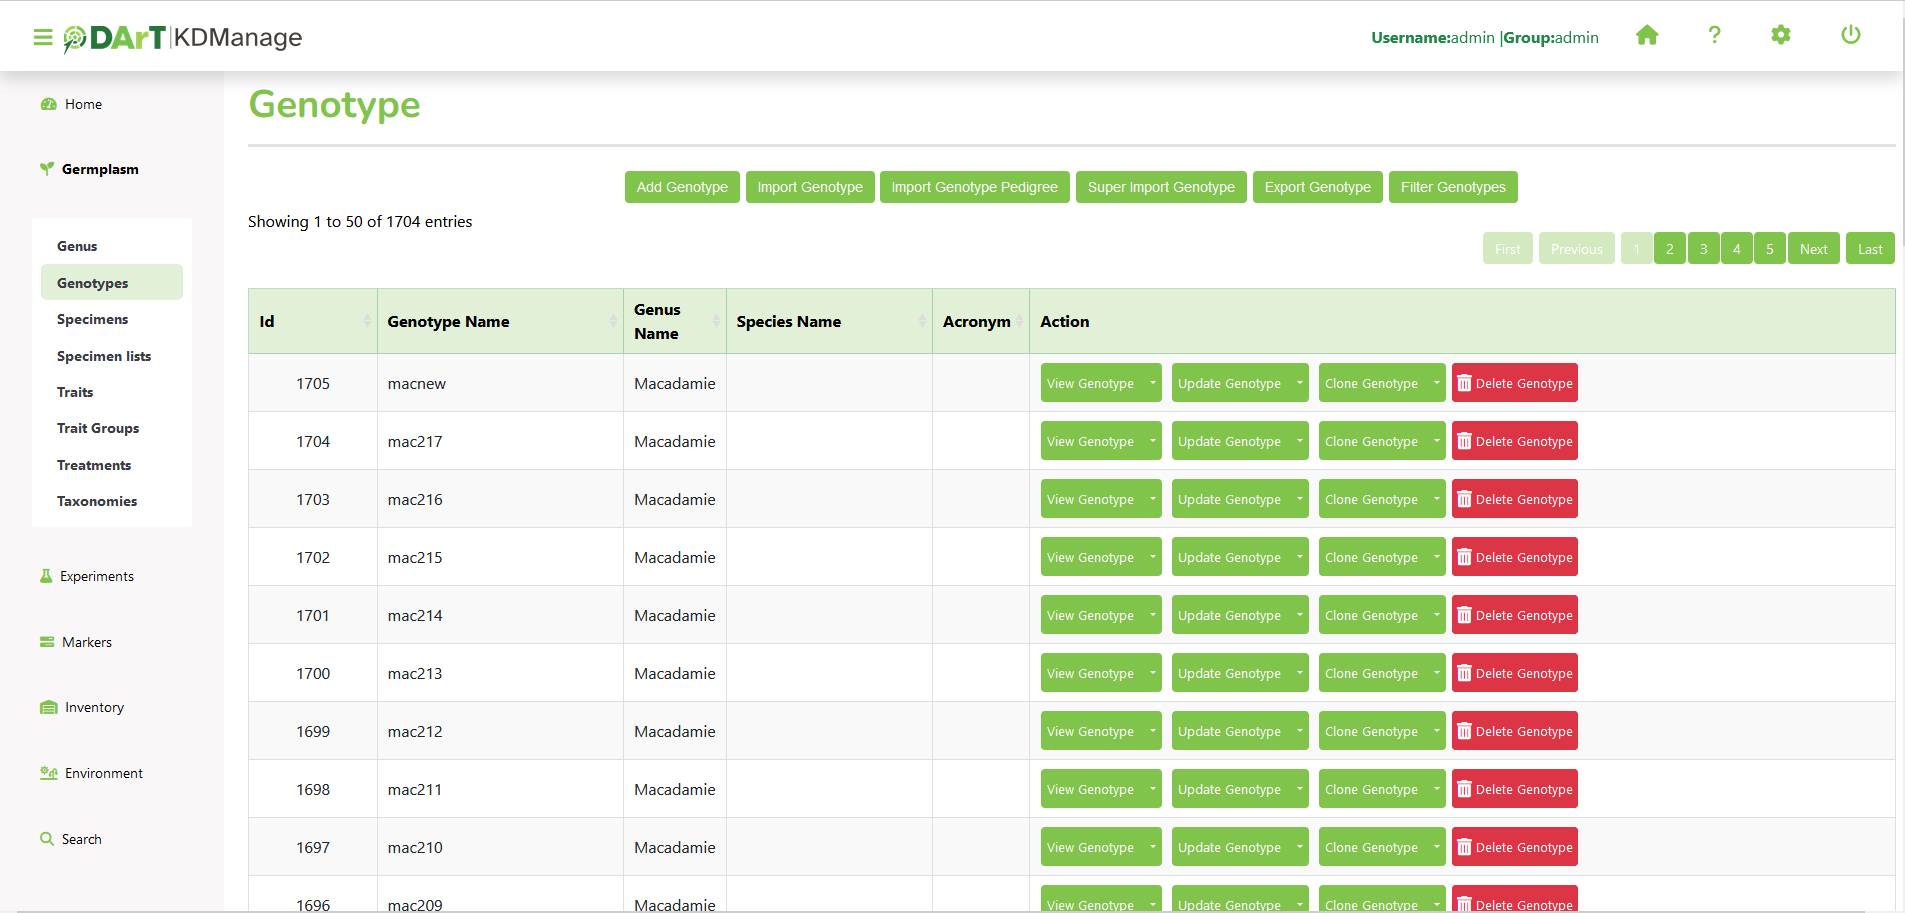The image size is (1905, 913).
Task: Expand View Genotype dropdown for mac217
Action: coord(1152,441)
